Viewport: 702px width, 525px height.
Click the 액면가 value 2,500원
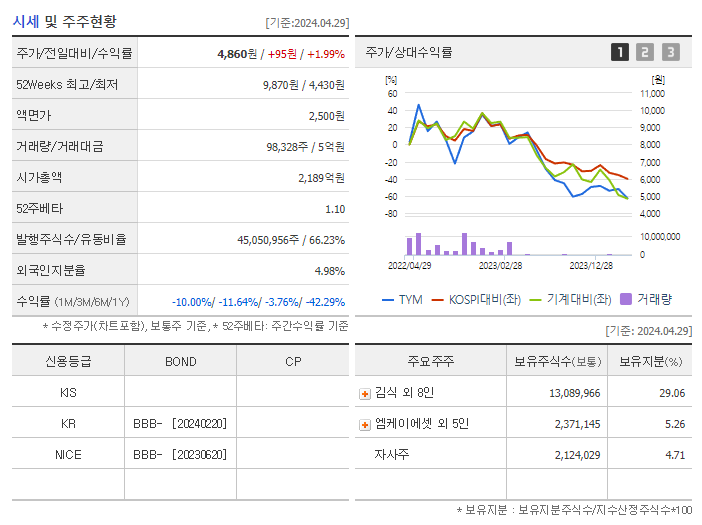(x=326, y=116)
